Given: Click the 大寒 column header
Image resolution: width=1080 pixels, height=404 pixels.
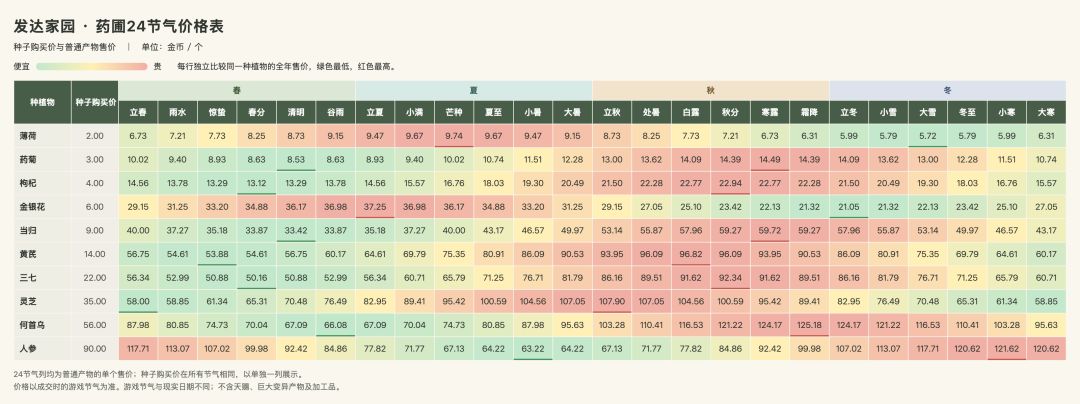Looking at the screenshot, I should [1046, 112].
